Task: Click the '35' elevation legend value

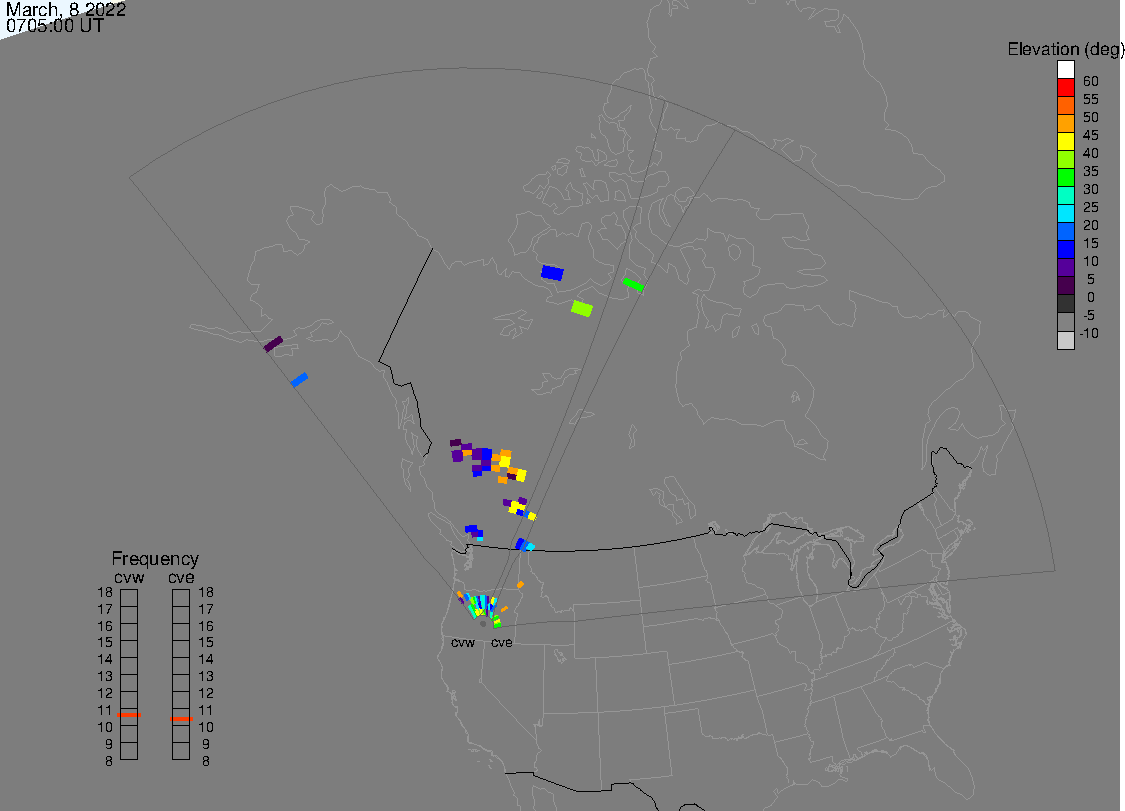Action: pyautogui.click(x=1091, y=171)
